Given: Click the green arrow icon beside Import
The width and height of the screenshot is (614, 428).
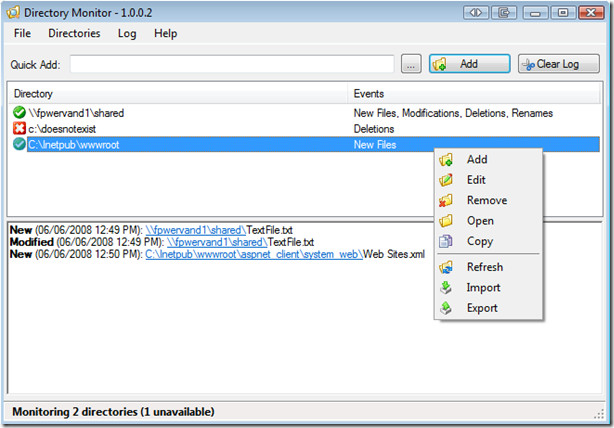Looking at the screenshot, I should (446, 287).
